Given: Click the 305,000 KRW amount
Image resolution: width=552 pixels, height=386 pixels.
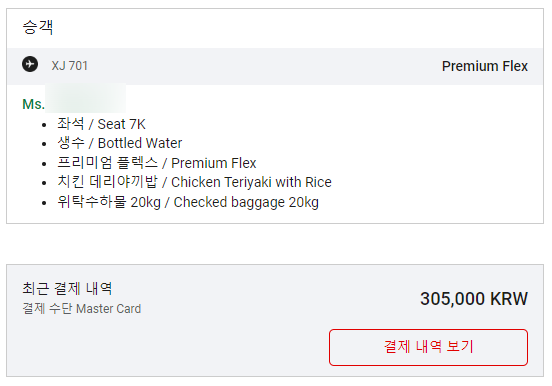Looking at the screenshot, I should point(474,299).
